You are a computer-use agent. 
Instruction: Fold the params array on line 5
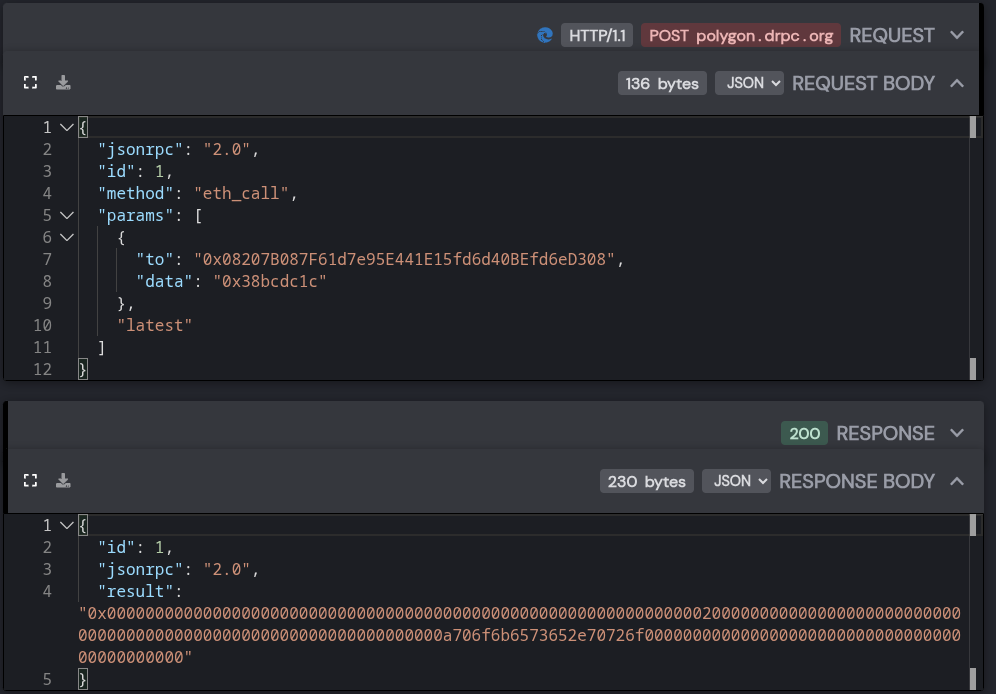click(67, 215)
